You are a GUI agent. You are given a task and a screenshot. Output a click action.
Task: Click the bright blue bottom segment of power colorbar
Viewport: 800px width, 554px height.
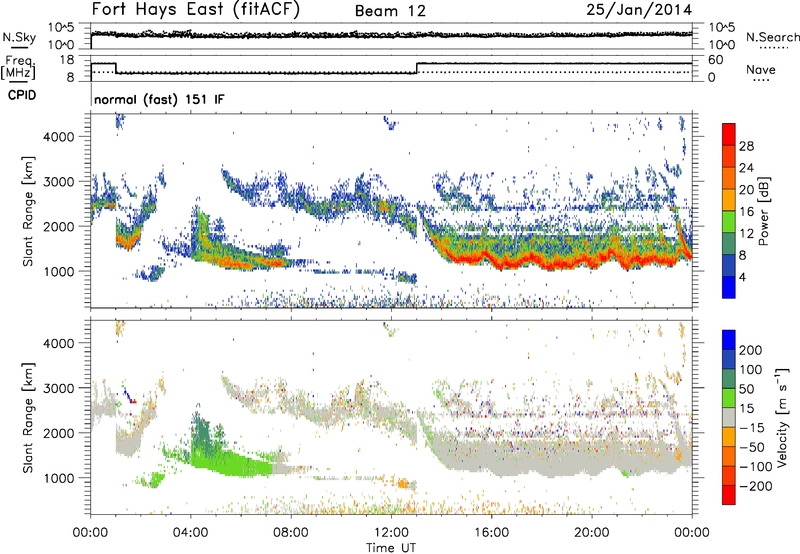[x=729, y=287]
